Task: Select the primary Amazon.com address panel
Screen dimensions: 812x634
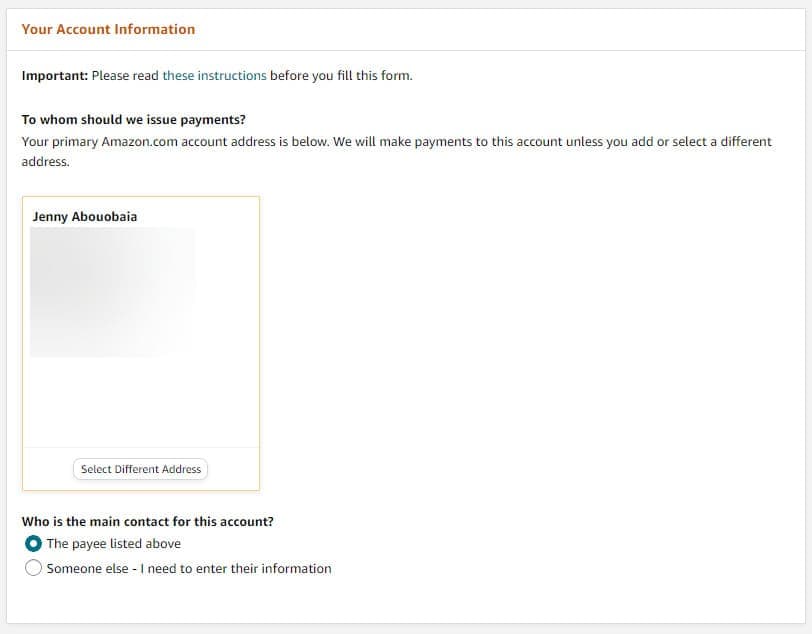Action: pyautogui.click(x=140, y=340)
